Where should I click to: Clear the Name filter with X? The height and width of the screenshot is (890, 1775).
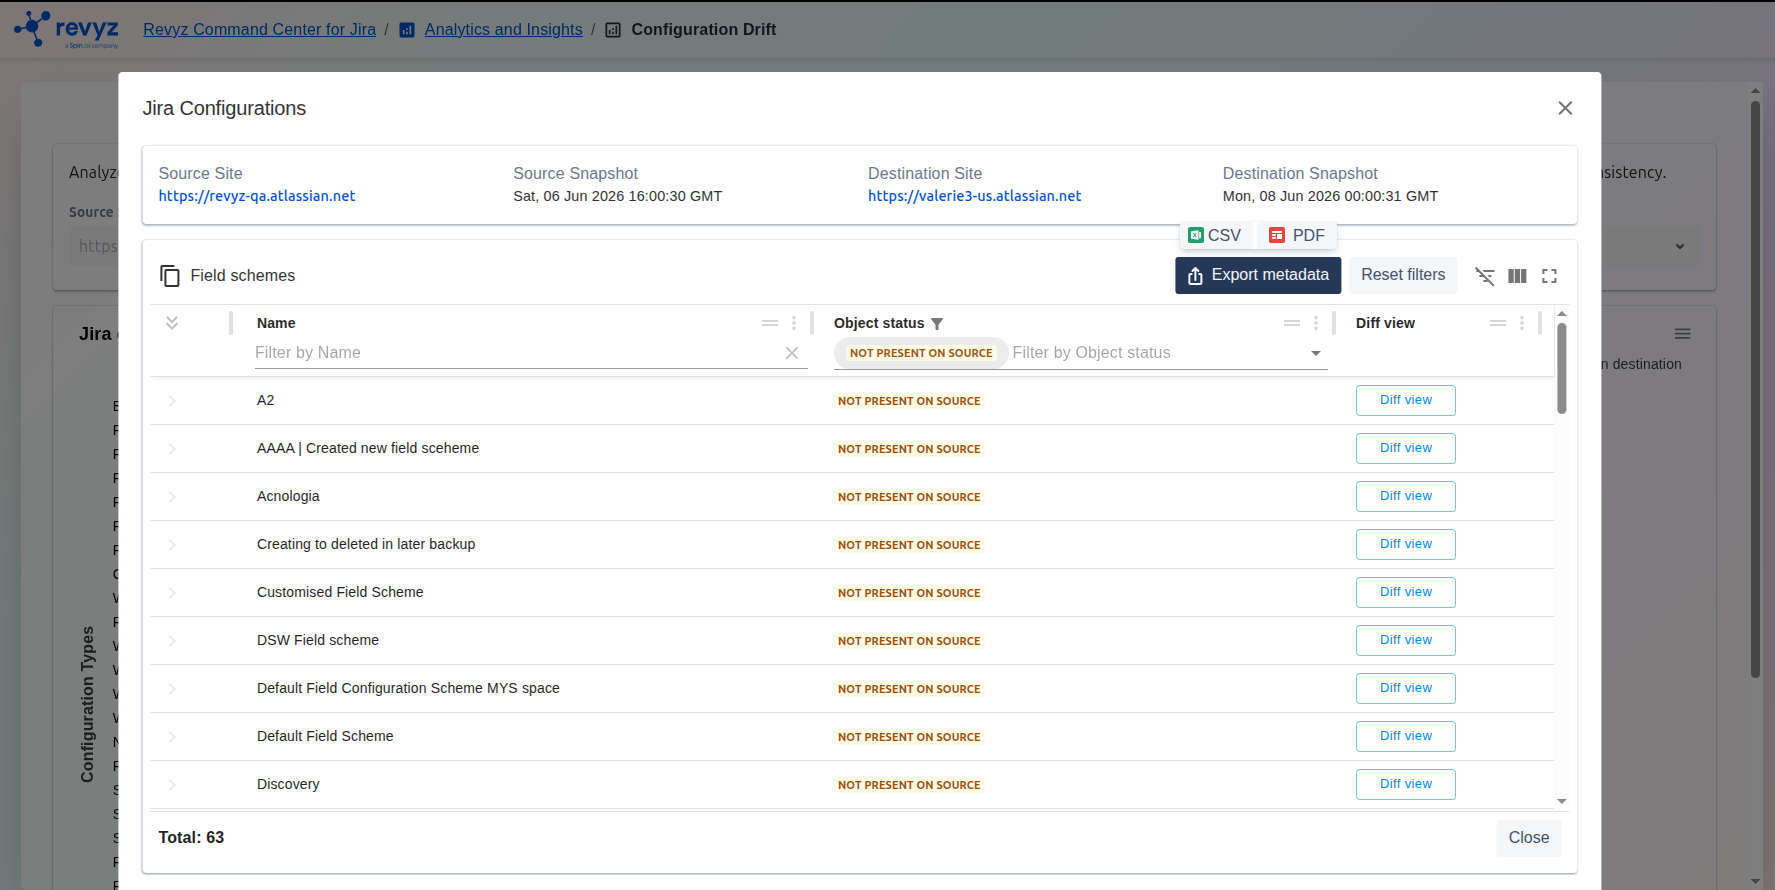click(x=792, y=353)
